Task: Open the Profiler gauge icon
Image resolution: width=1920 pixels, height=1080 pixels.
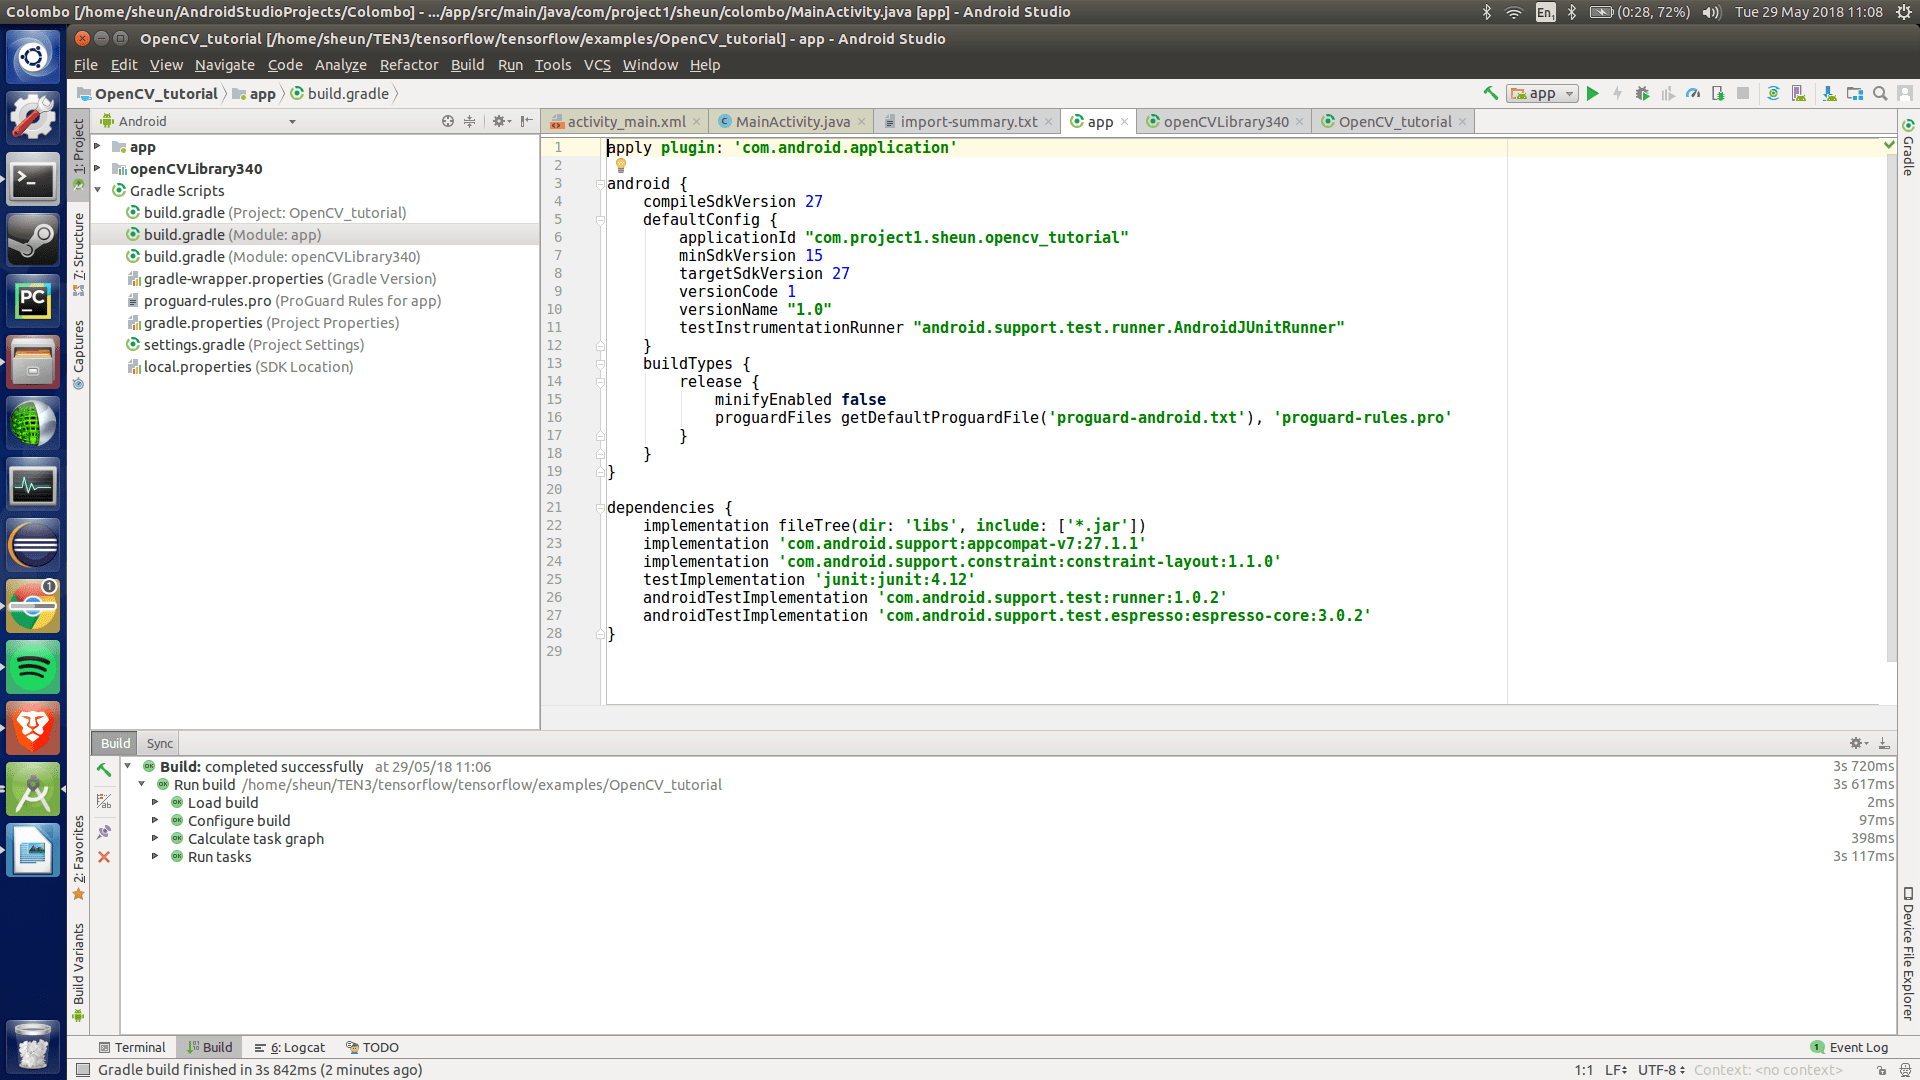Action: click(1693, 93)
